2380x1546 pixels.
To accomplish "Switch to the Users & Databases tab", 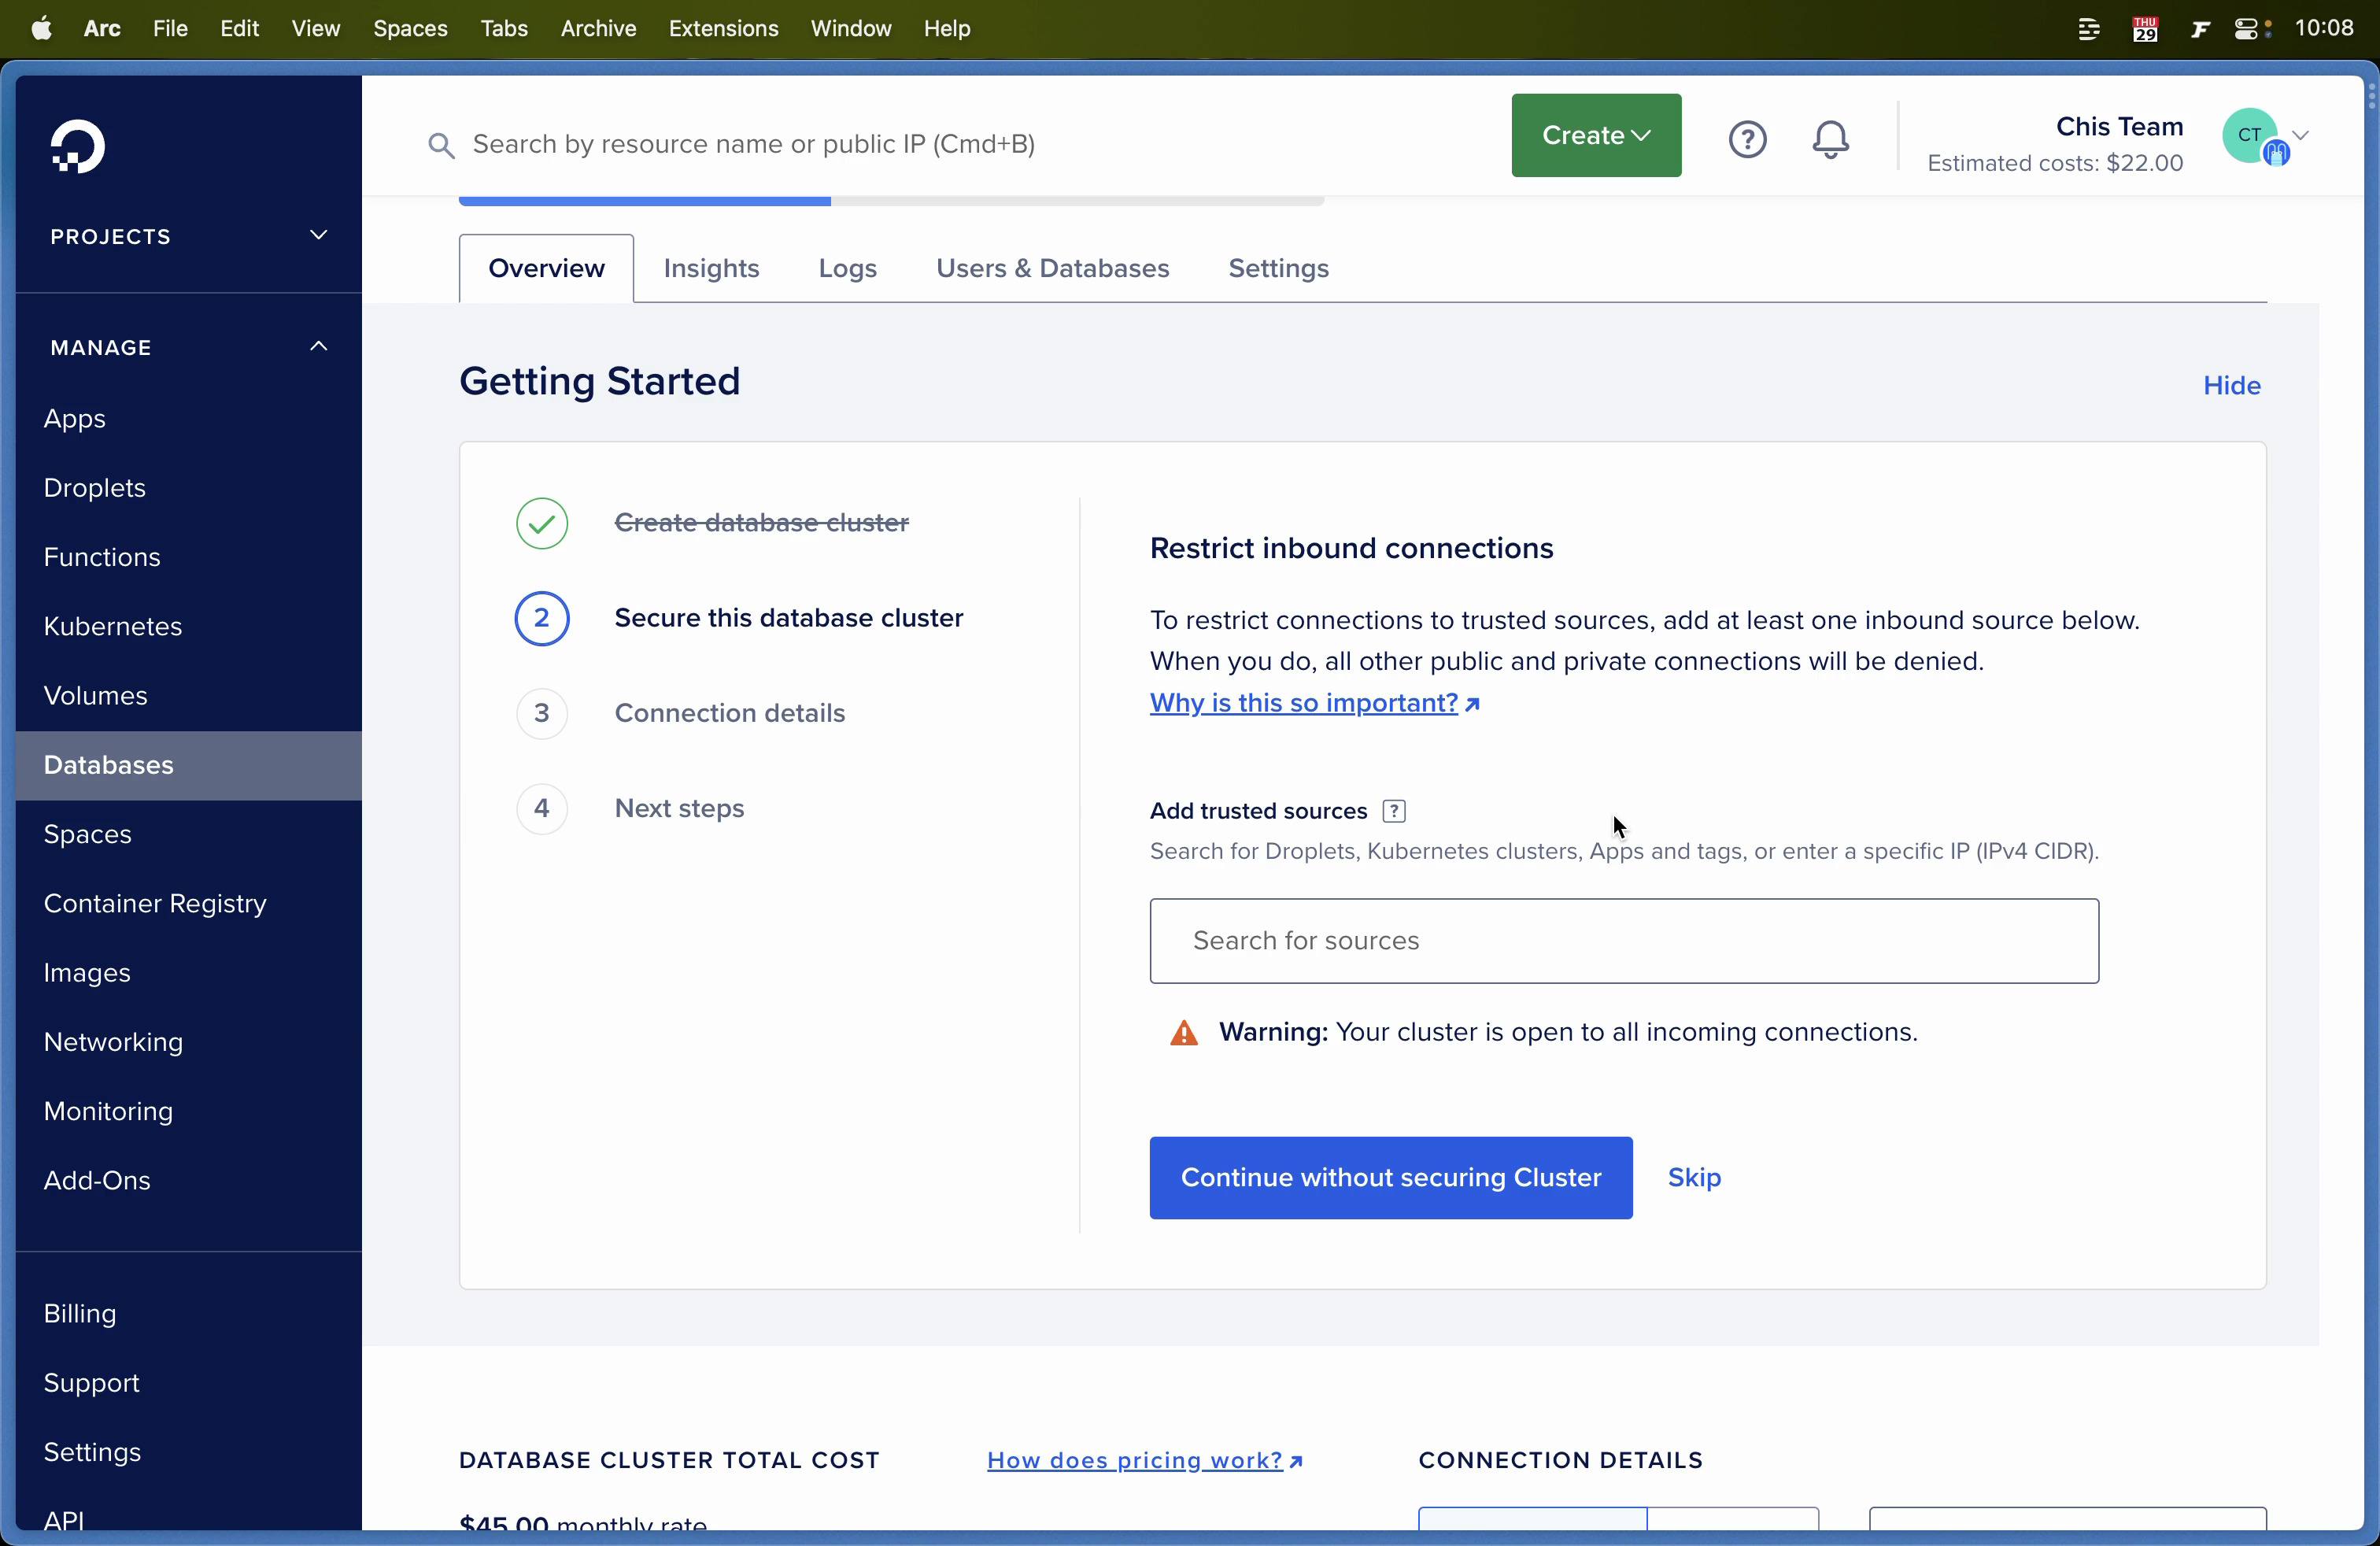I will pyautogui.click(x=1052, y=268).
